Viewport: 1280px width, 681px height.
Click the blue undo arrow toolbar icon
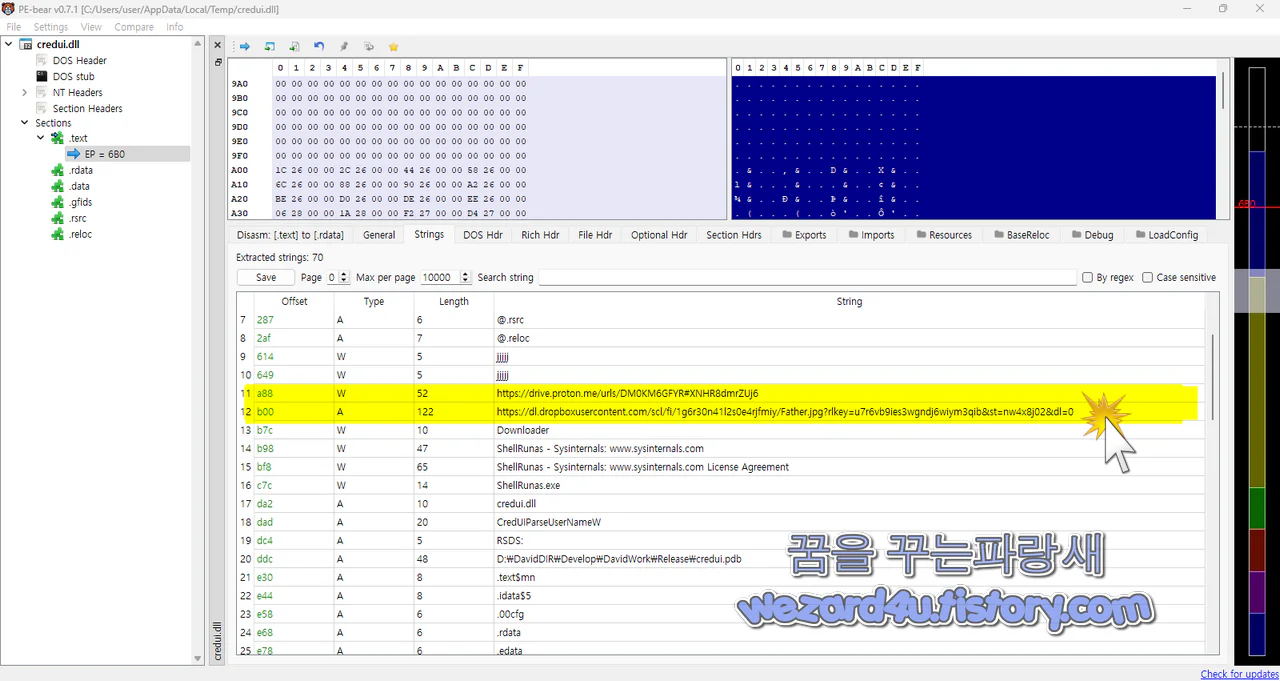click(319, 46)
